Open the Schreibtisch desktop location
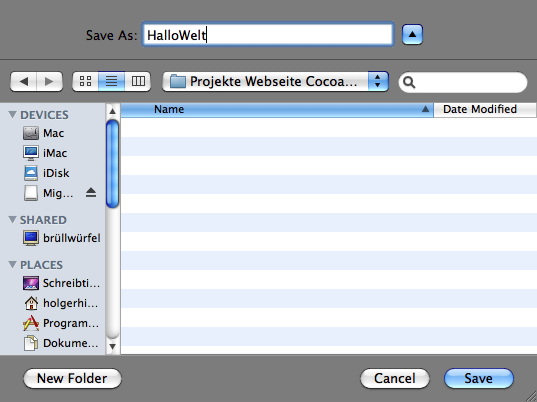Viewport: 537px width, 402px height. 61,283
